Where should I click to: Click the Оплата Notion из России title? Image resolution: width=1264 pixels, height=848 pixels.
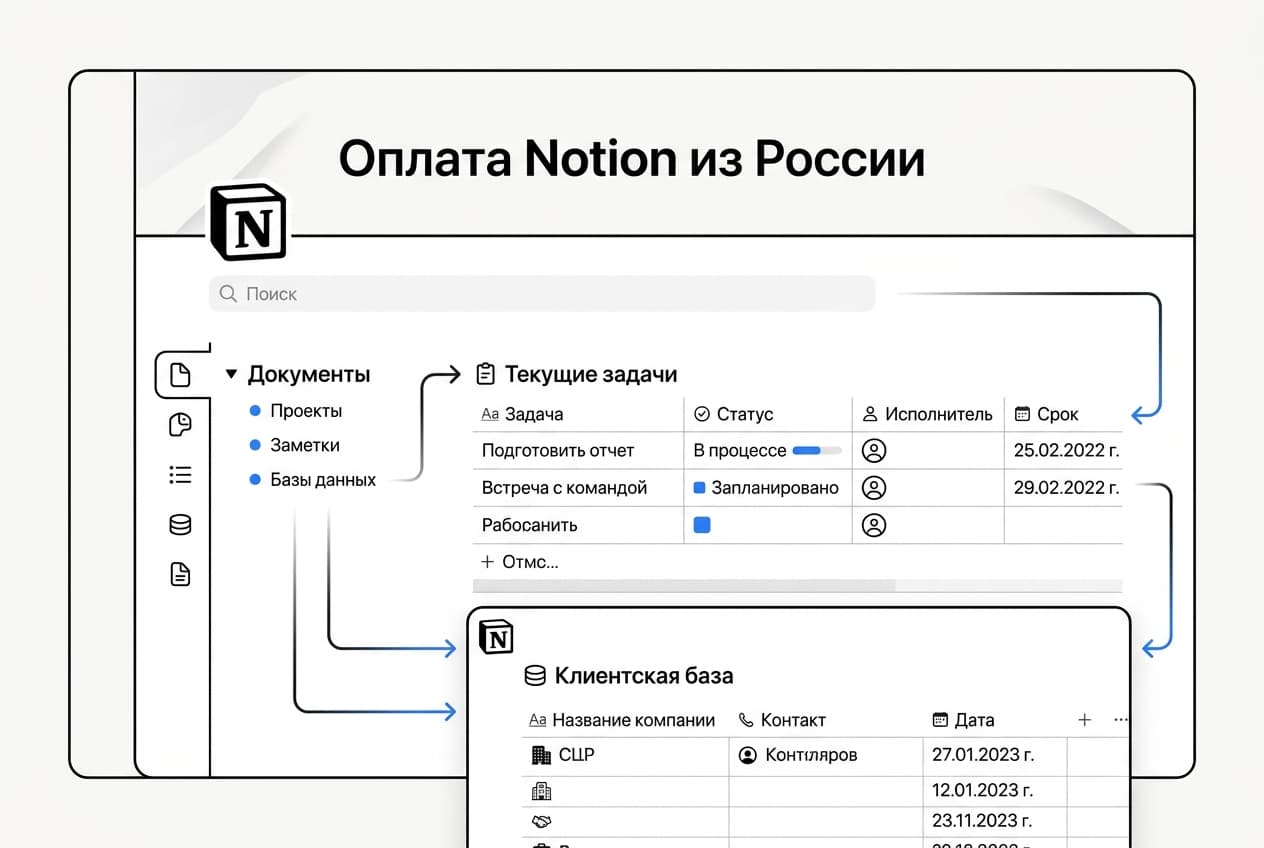coord(632,159)
